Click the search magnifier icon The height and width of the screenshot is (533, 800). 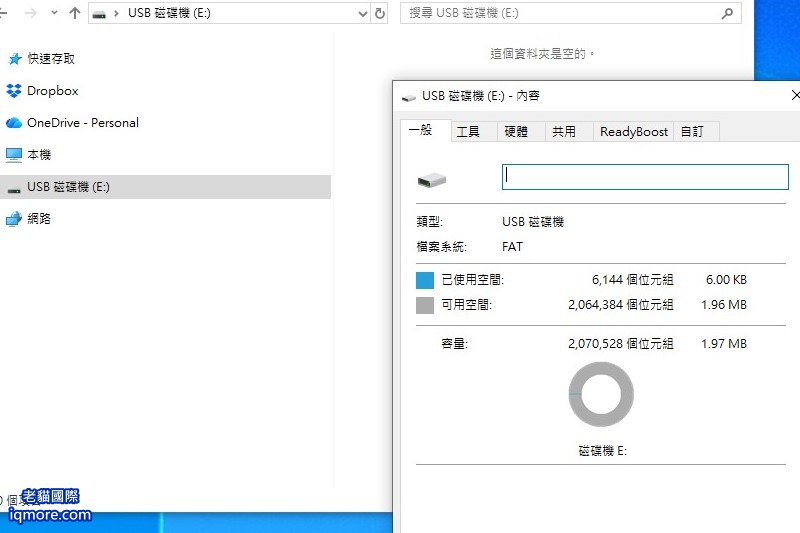(728, 13)
